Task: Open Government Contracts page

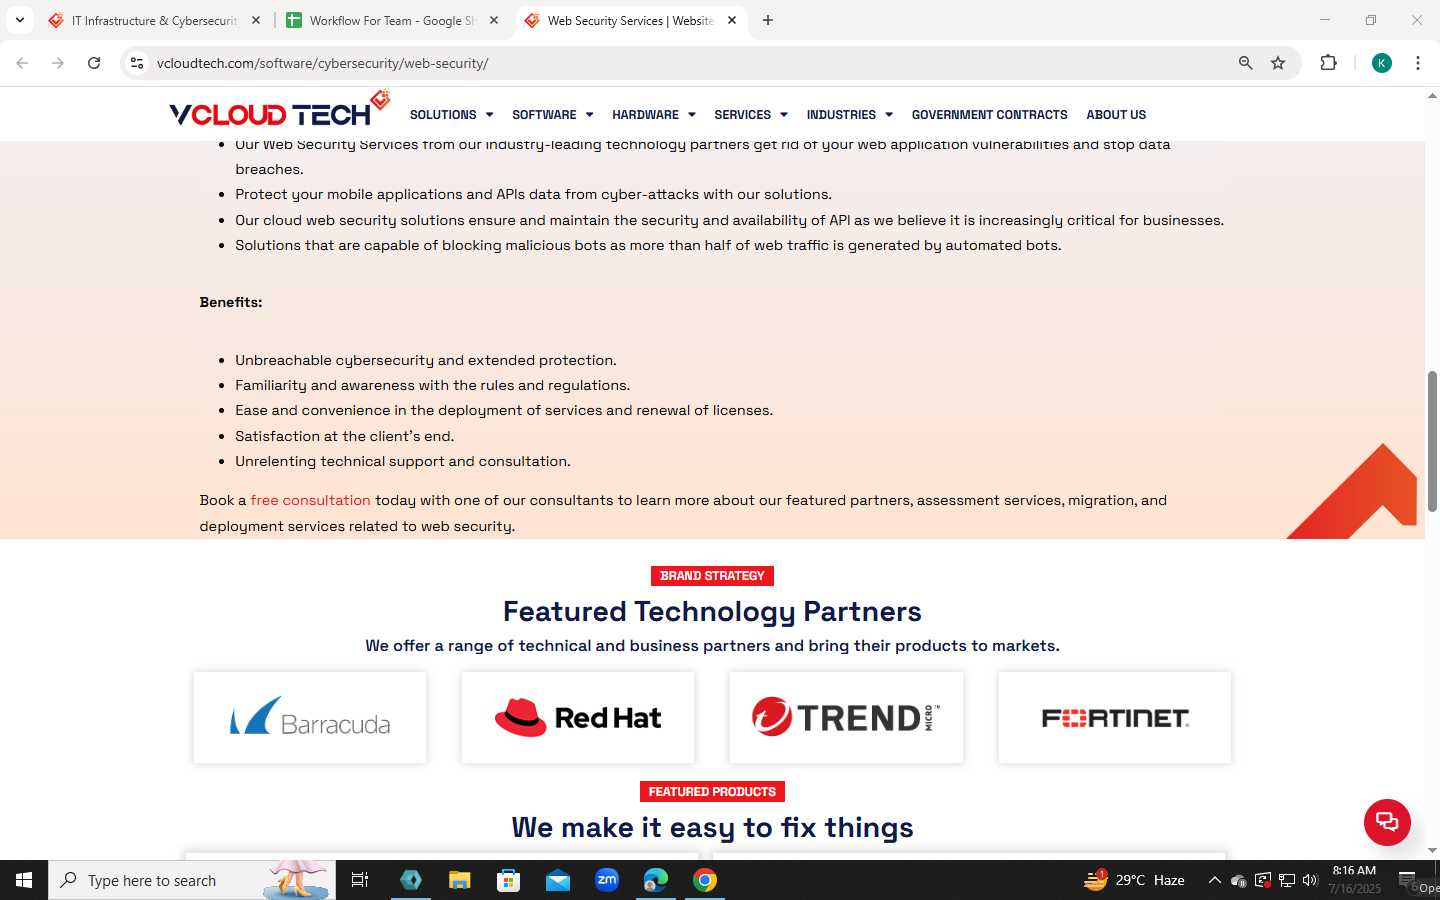Action: pos(989,115)
